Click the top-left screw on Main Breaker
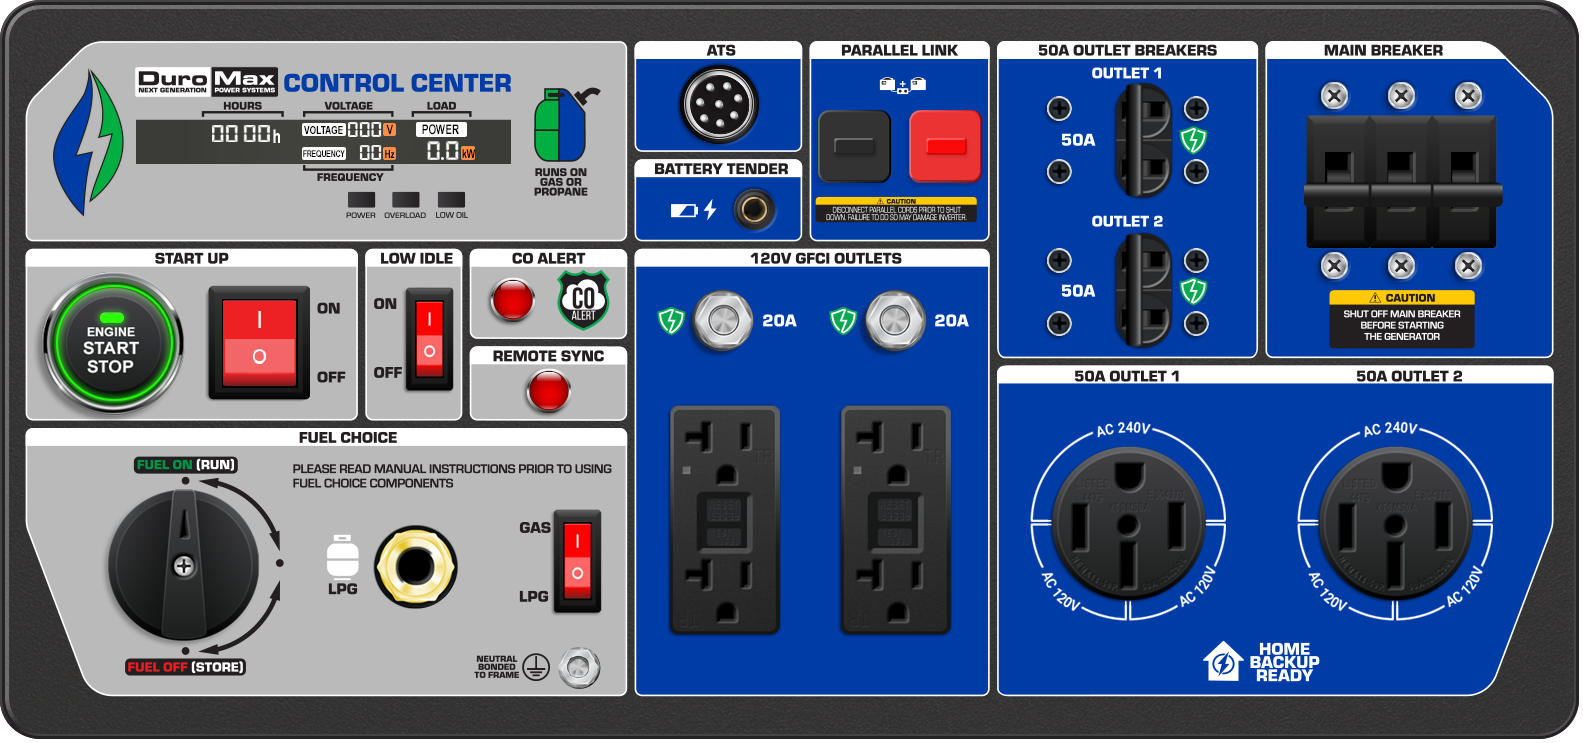The height and width of the screenshot is (743, 1583). 1334,96
